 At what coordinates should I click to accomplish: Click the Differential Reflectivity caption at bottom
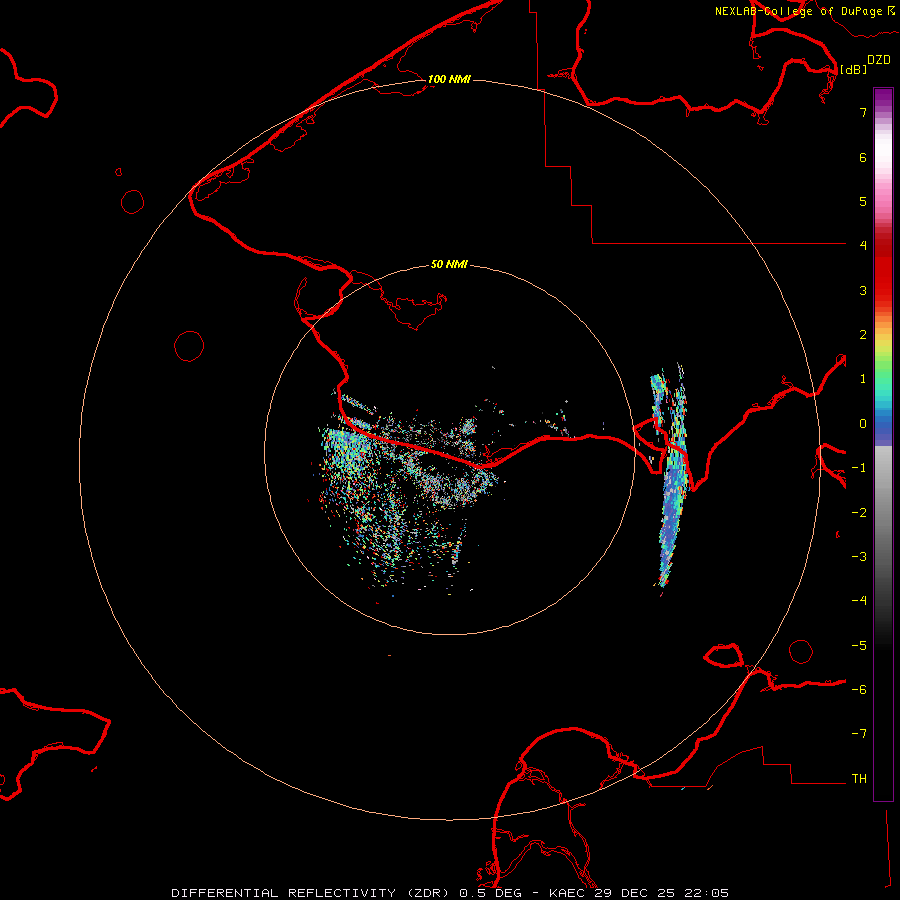pyautogui.click(x=450, y=893)
